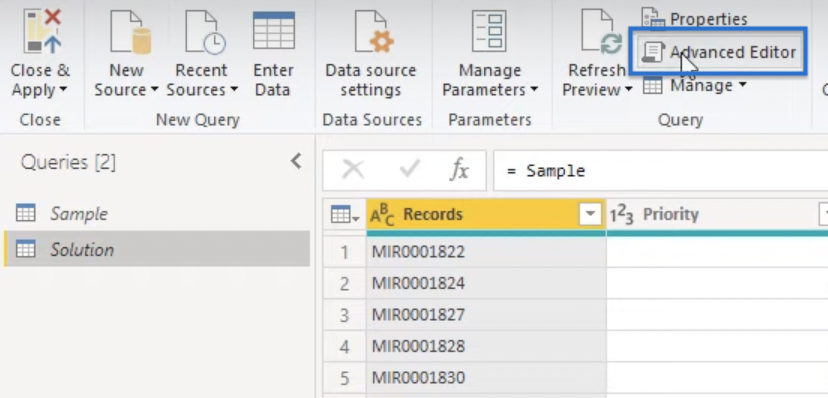The height and width of the screenshot is (398, 828).
Task: Click the fx function icon
Action: point(459,170)
